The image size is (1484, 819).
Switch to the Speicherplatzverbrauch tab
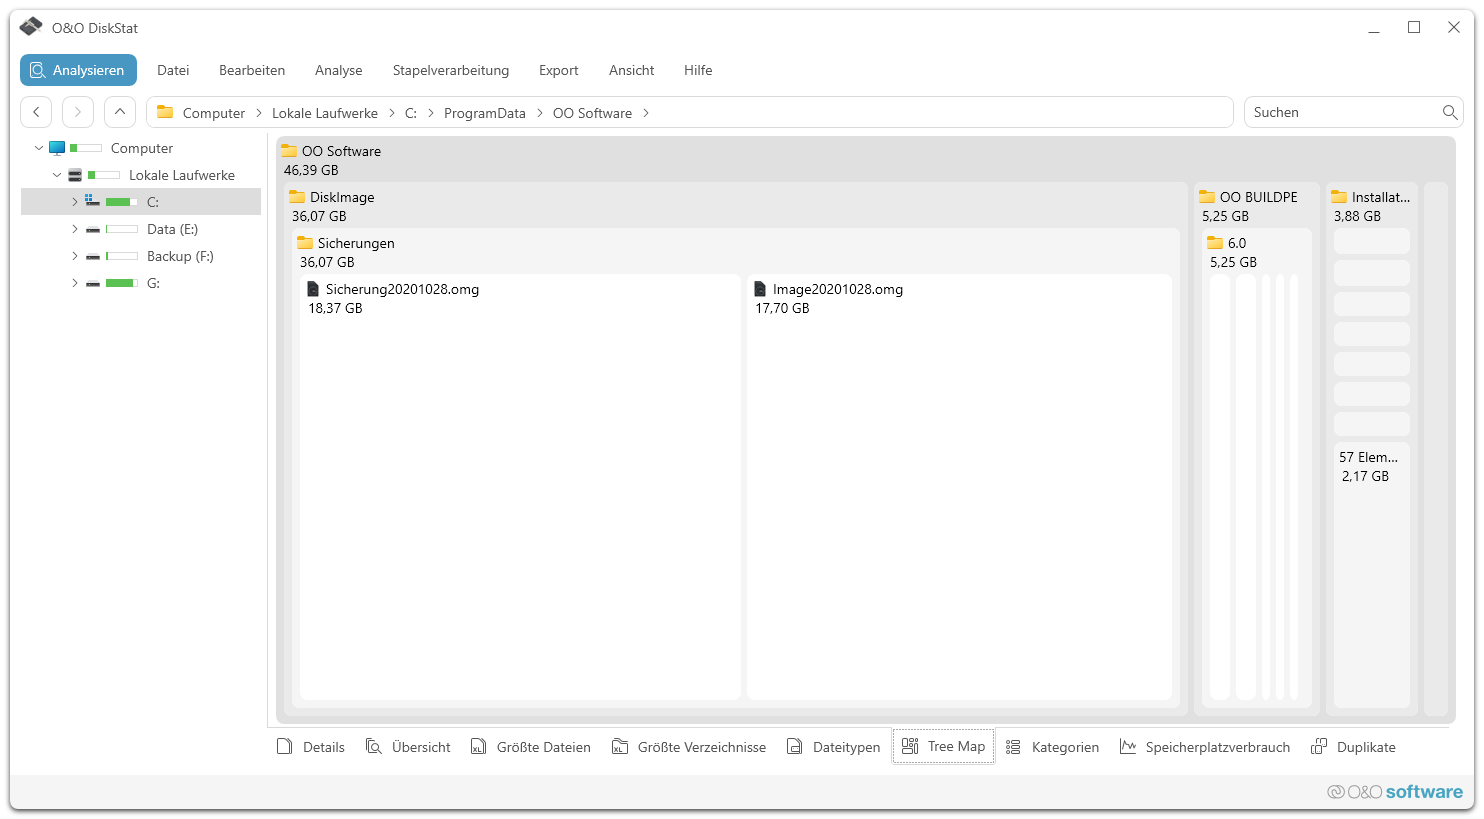click(1205, 747)
